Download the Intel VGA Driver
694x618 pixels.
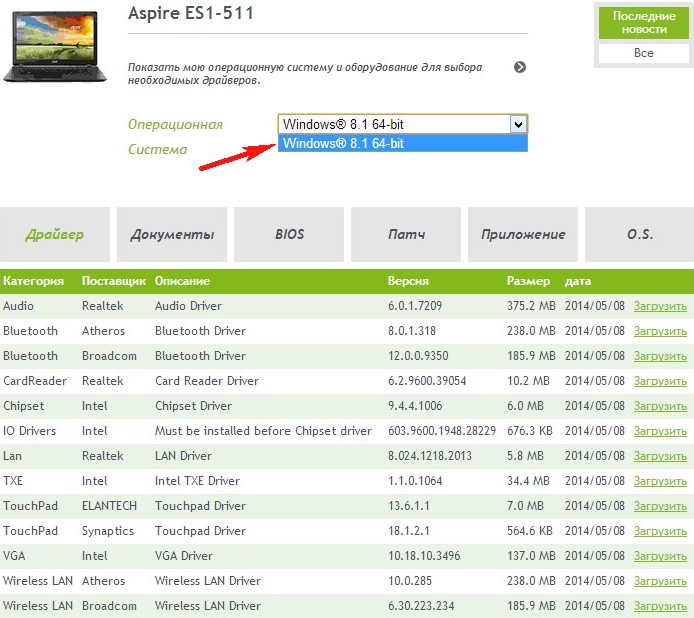tap(660, 556)
